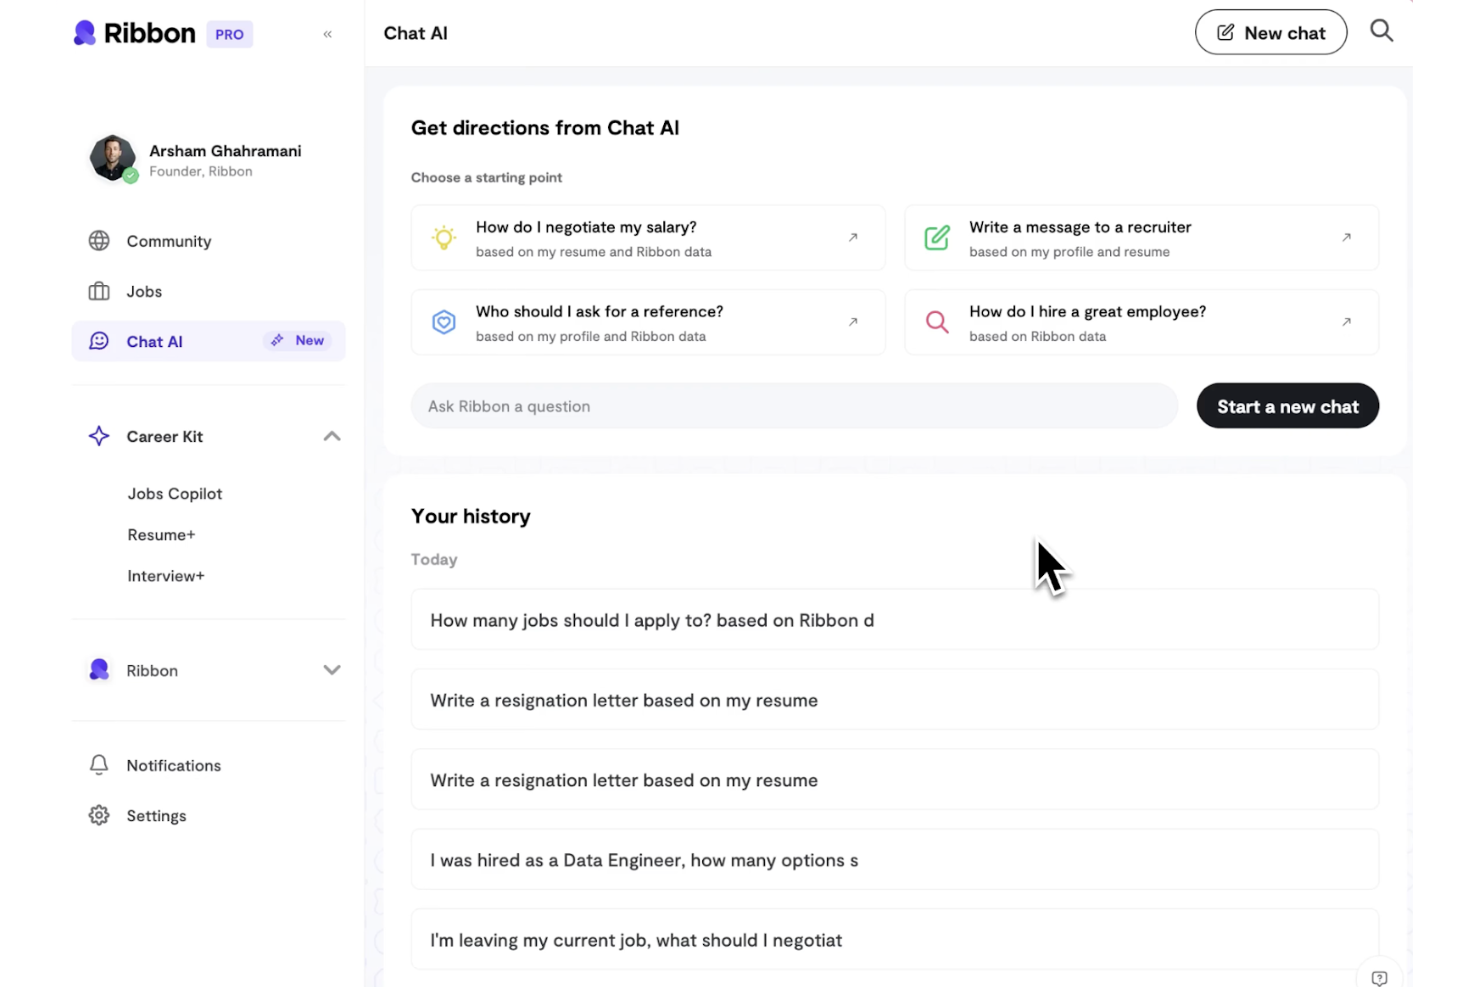Click the Career Kit label
The width and height of the screenshot is (1480, 987).
pos(165,436)
